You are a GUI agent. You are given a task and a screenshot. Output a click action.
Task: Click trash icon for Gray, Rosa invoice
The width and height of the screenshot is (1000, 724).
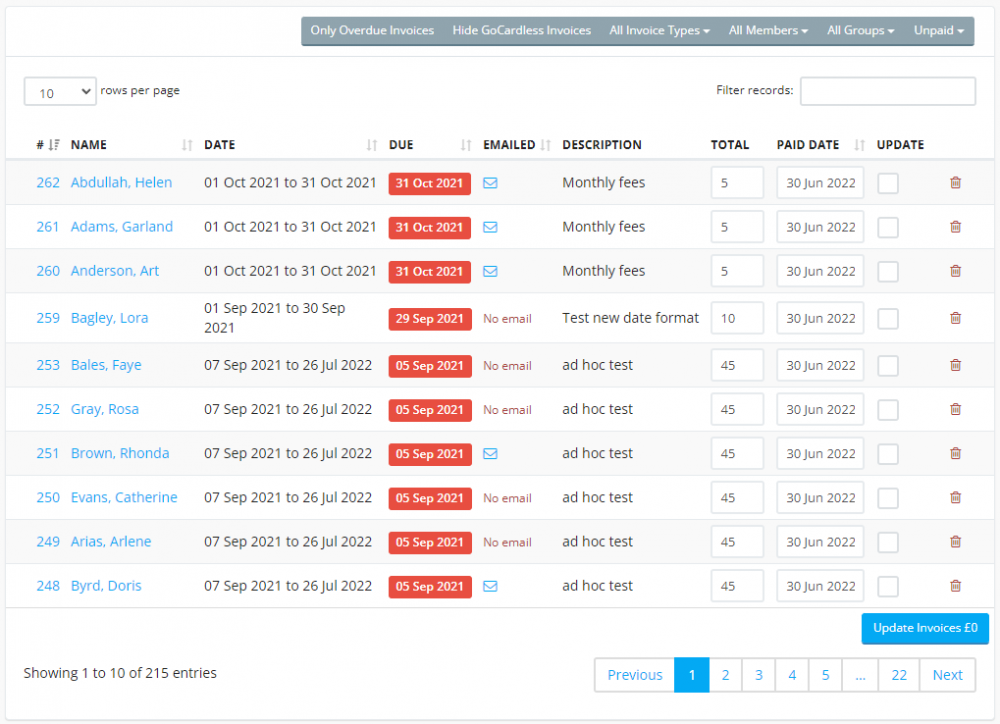coord(955,409)
